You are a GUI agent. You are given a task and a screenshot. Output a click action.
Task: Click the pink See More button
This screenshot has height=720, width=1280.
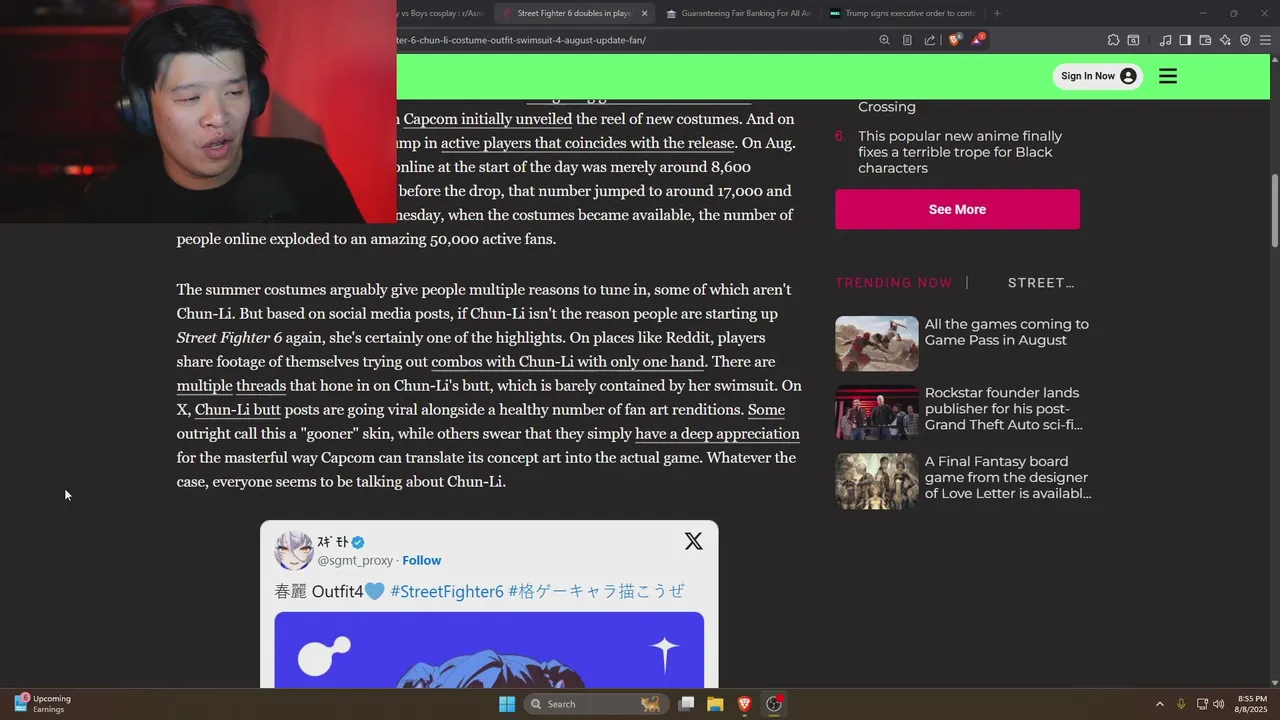click(x=957, y=209)
